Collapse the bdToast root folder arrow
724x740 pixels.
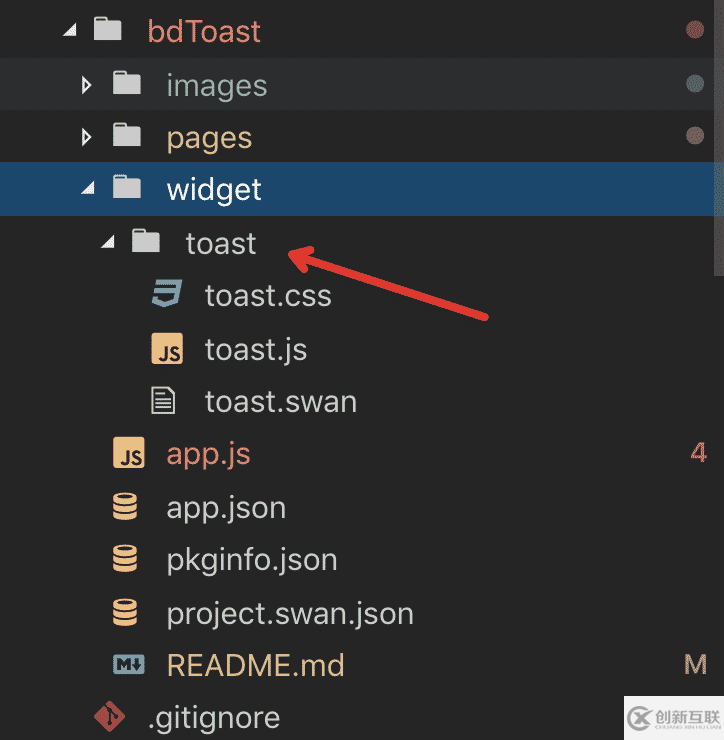point(68,30)
